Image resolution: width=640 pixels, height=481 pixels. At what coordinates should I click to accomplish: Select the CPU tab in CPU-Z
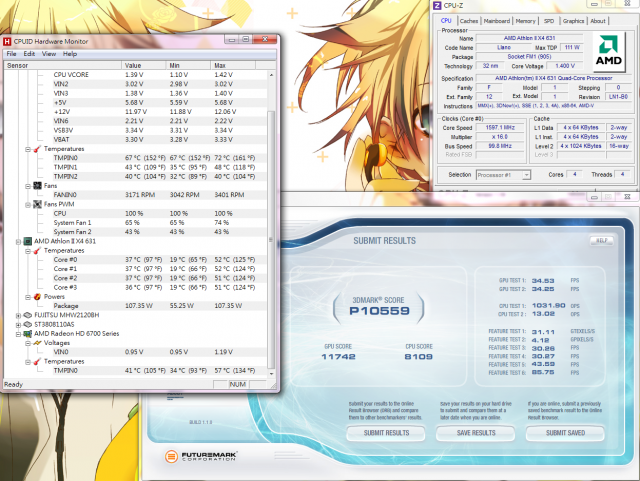(446, 20)
